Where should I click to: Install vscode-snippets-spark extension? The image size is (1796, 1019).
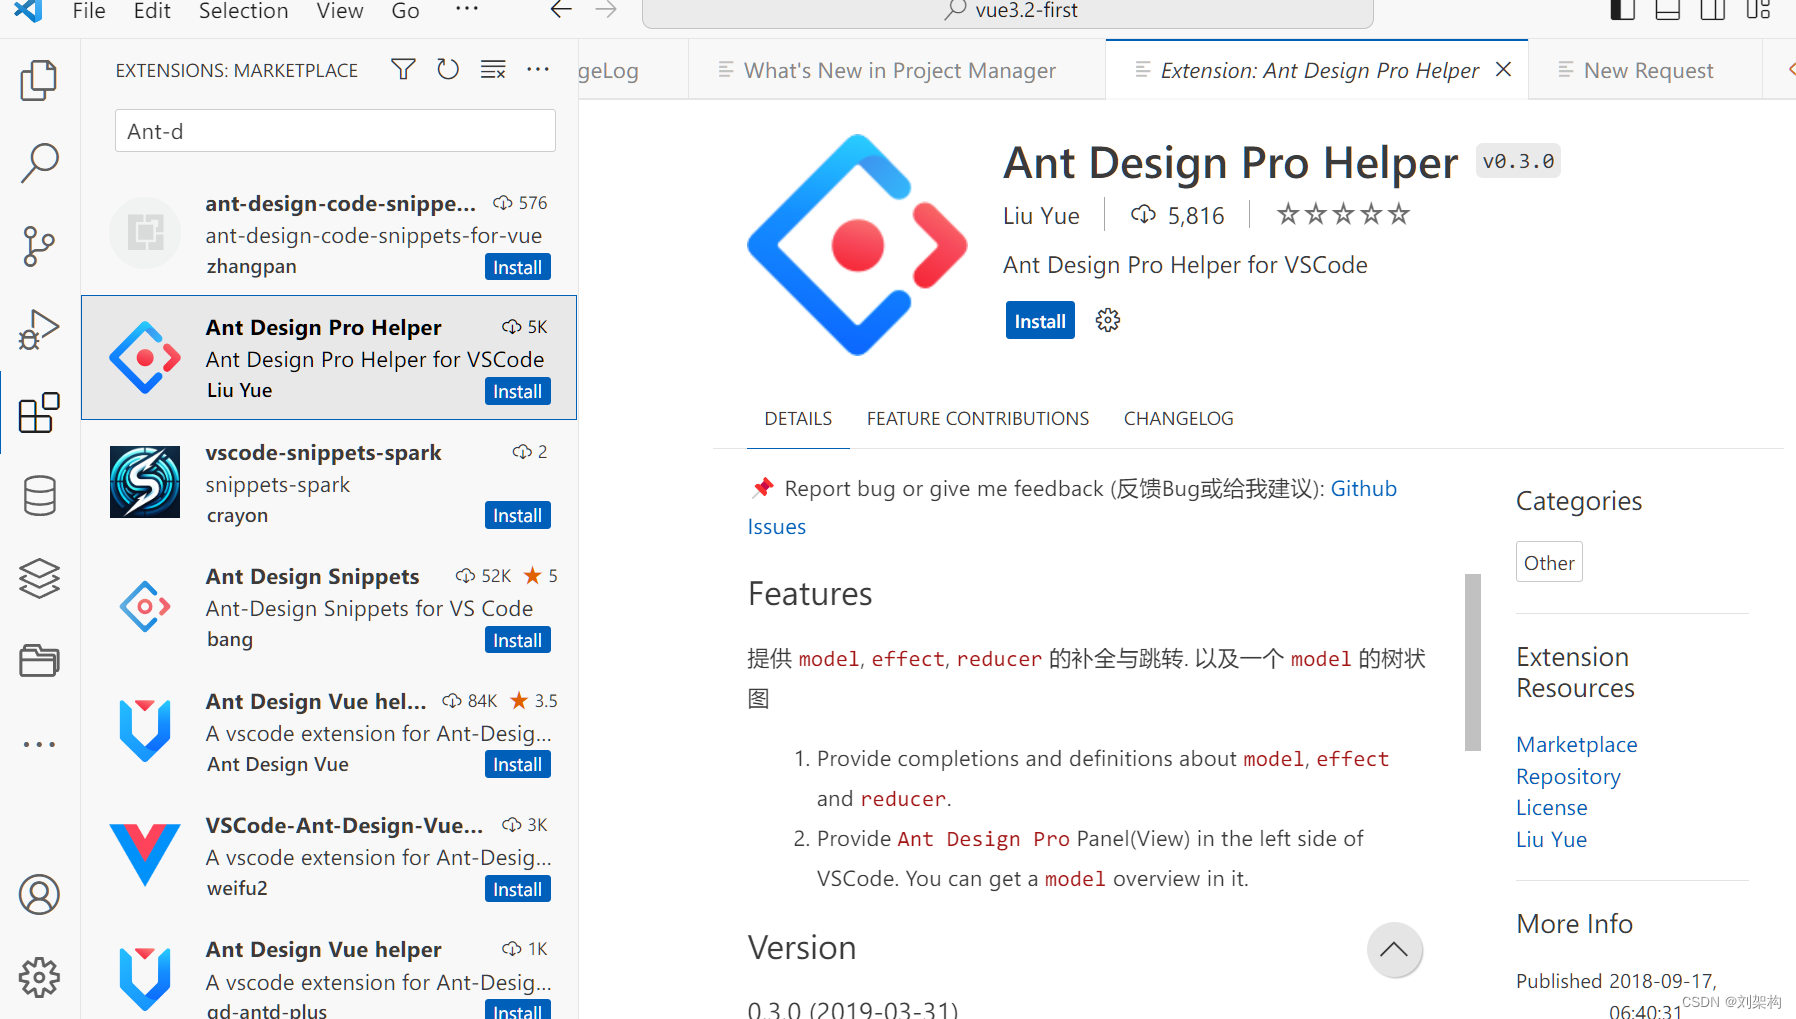[518, 516]
